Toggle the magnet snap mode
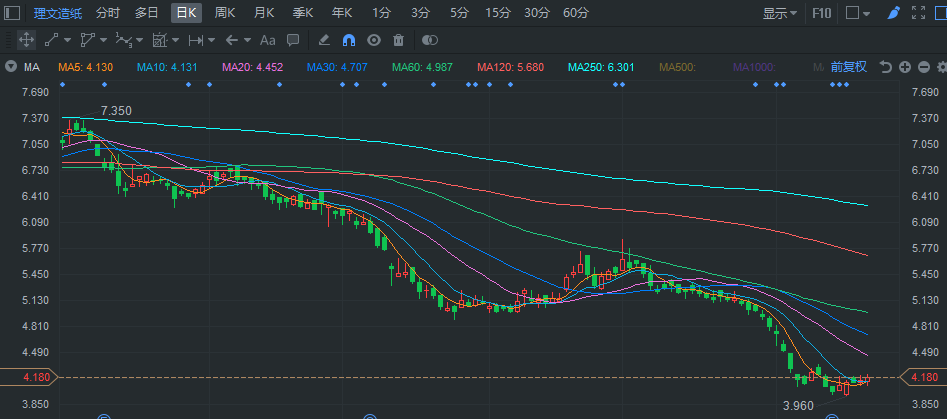 pyautogui.click(x=349, y=40)
